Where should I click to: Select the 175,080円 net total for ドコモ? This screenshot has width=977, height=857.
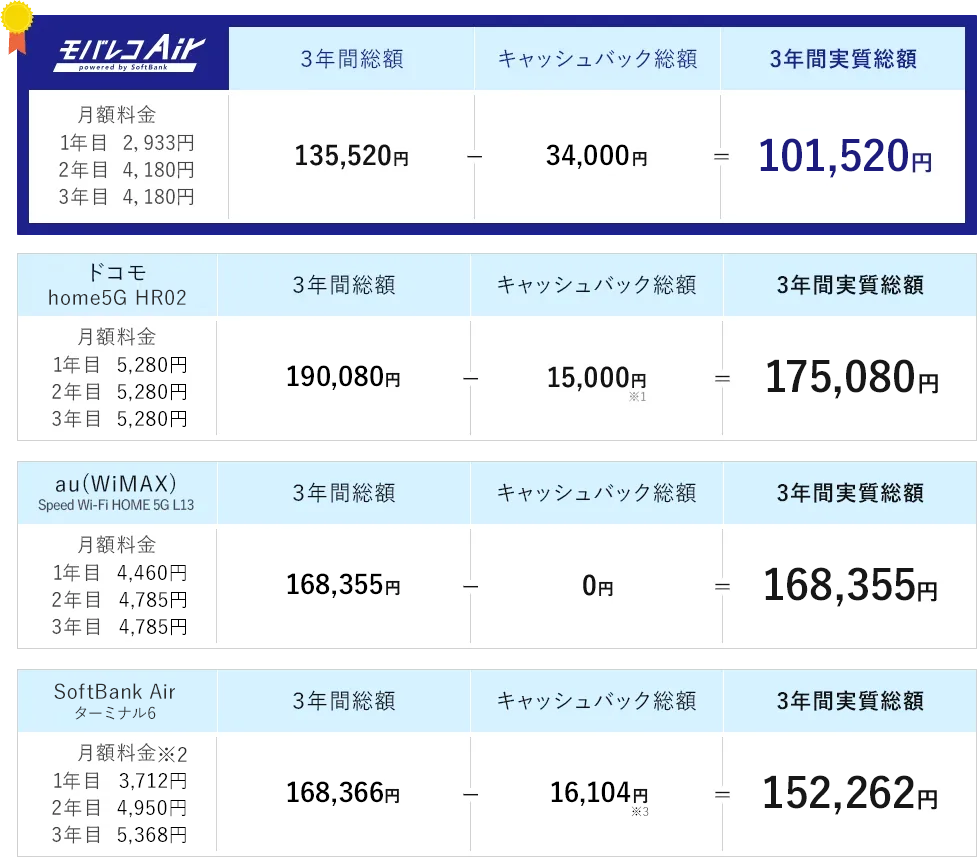click(x=851, y=378)
